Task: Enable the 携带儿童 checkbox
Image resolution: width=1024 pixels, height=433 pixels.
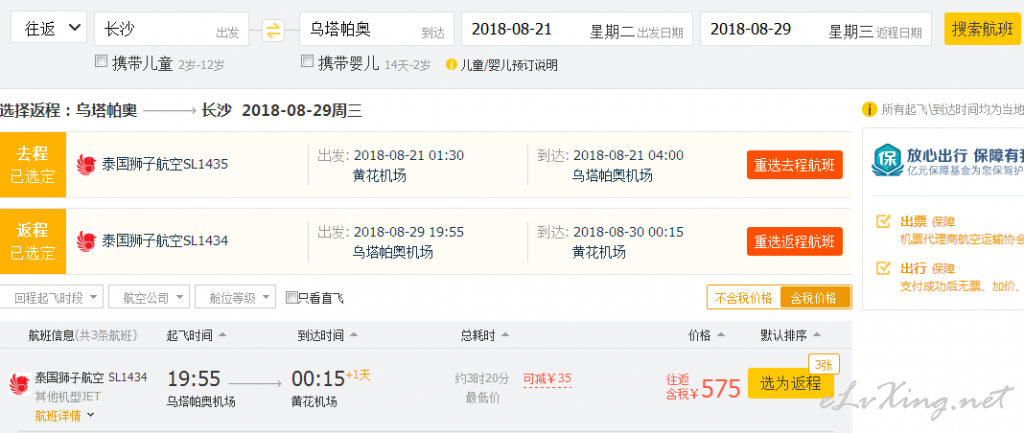Action: tap(101, 61)
